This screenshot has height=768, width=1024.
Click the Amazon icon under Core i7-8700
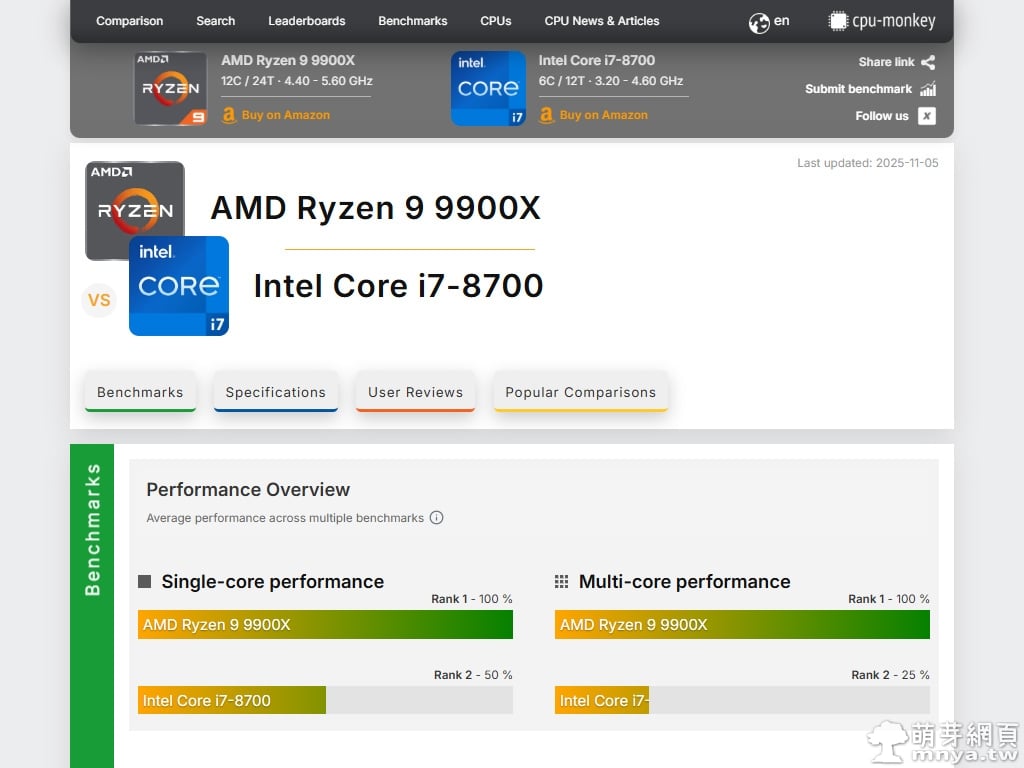click(546, 115)
